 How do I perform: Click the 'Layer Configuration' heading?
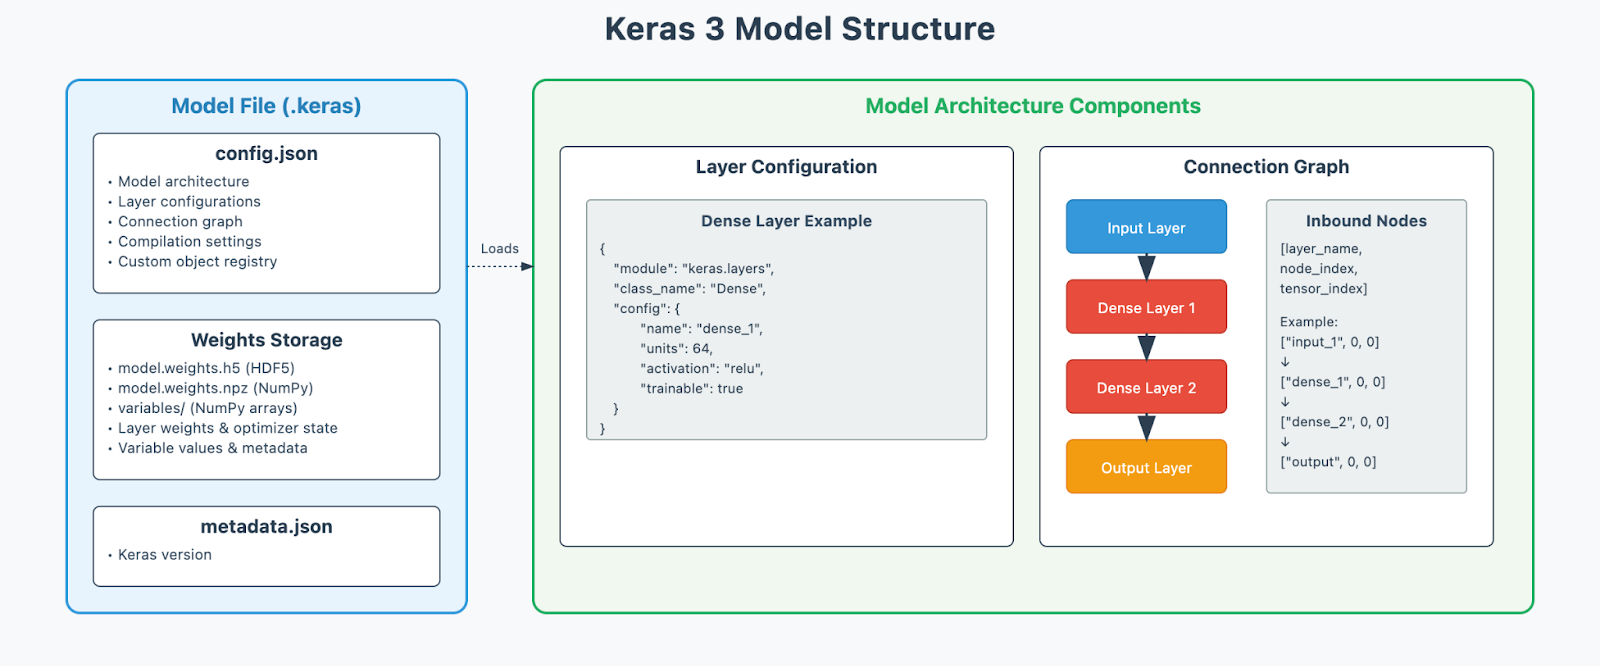point(786,167)
